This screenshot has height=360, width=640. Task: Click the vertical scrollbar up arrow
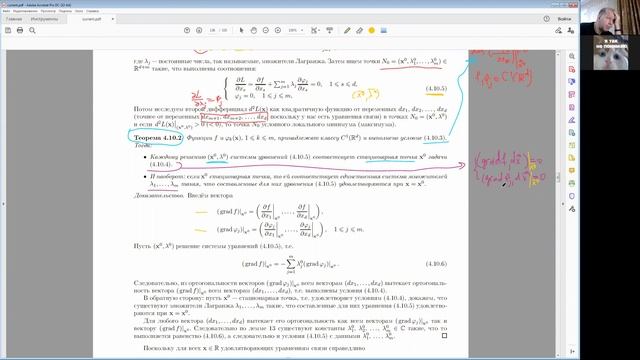558,54
